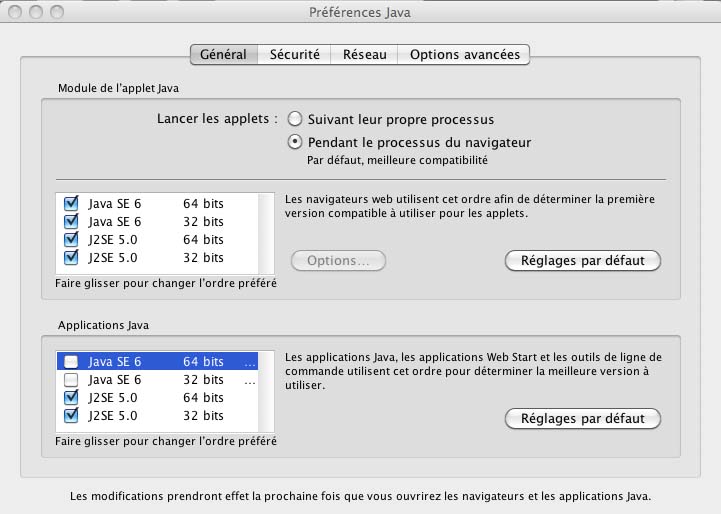Click applet section 'Réglages par défaut' button
Screen dimensions: 721x514
pyautogui.click(x=583, y=261)
